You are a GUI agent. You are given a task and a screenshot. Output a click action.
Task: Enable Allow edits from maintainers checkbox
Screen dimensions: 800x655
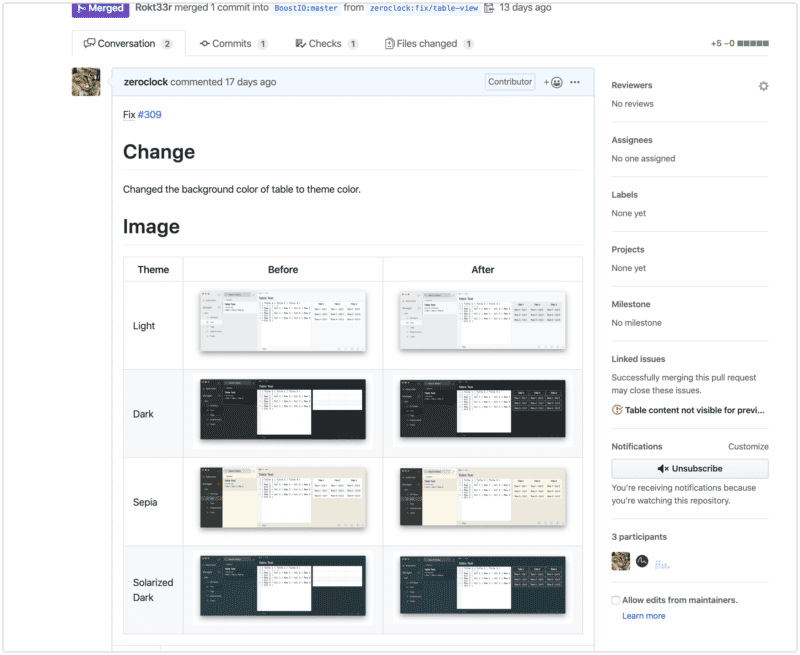616,600
